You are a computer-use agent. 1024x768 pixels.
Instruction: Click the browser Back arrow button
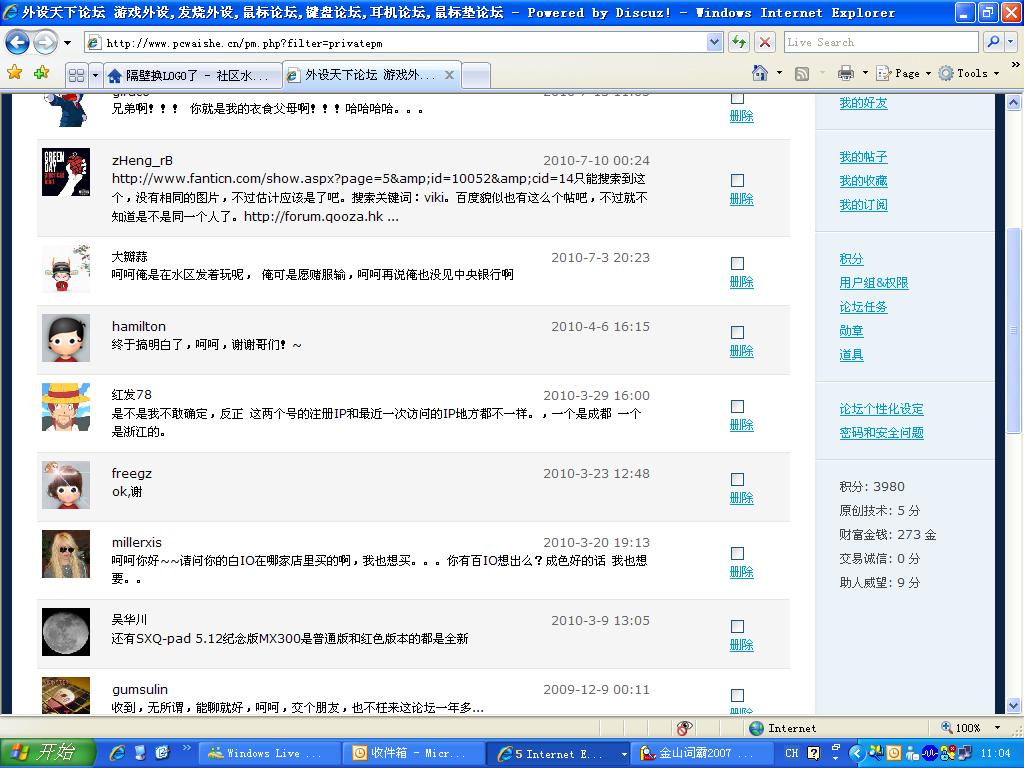click(18, 43)
